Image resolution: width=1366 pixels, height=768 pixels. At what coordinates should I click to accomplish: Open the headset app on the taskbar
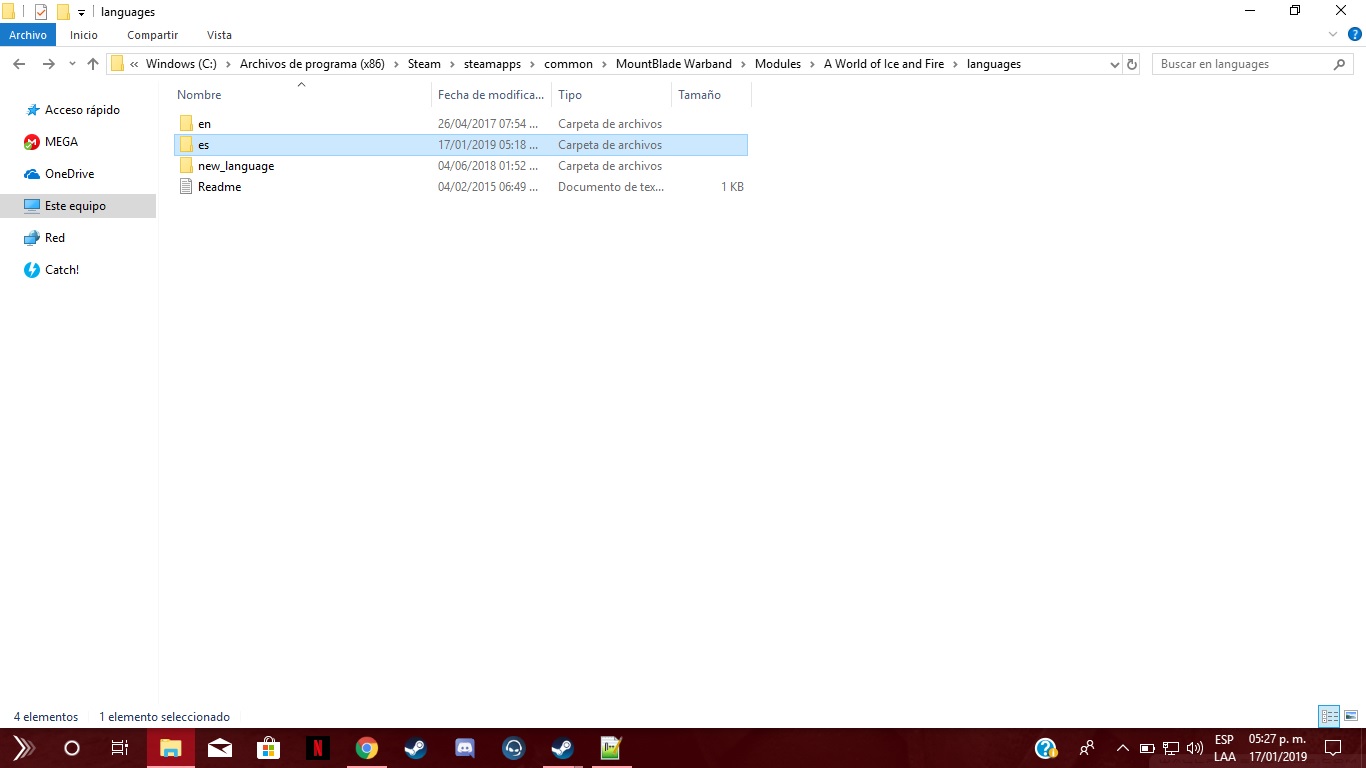tap(513, 748)
